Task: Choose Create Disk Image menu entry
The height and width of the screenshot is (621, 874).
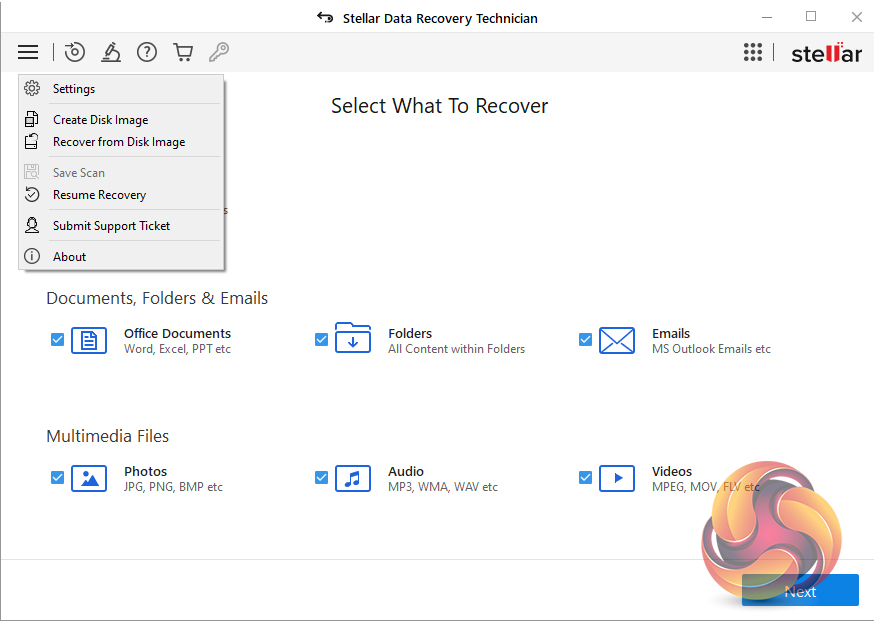Action: tap(122, 120)
